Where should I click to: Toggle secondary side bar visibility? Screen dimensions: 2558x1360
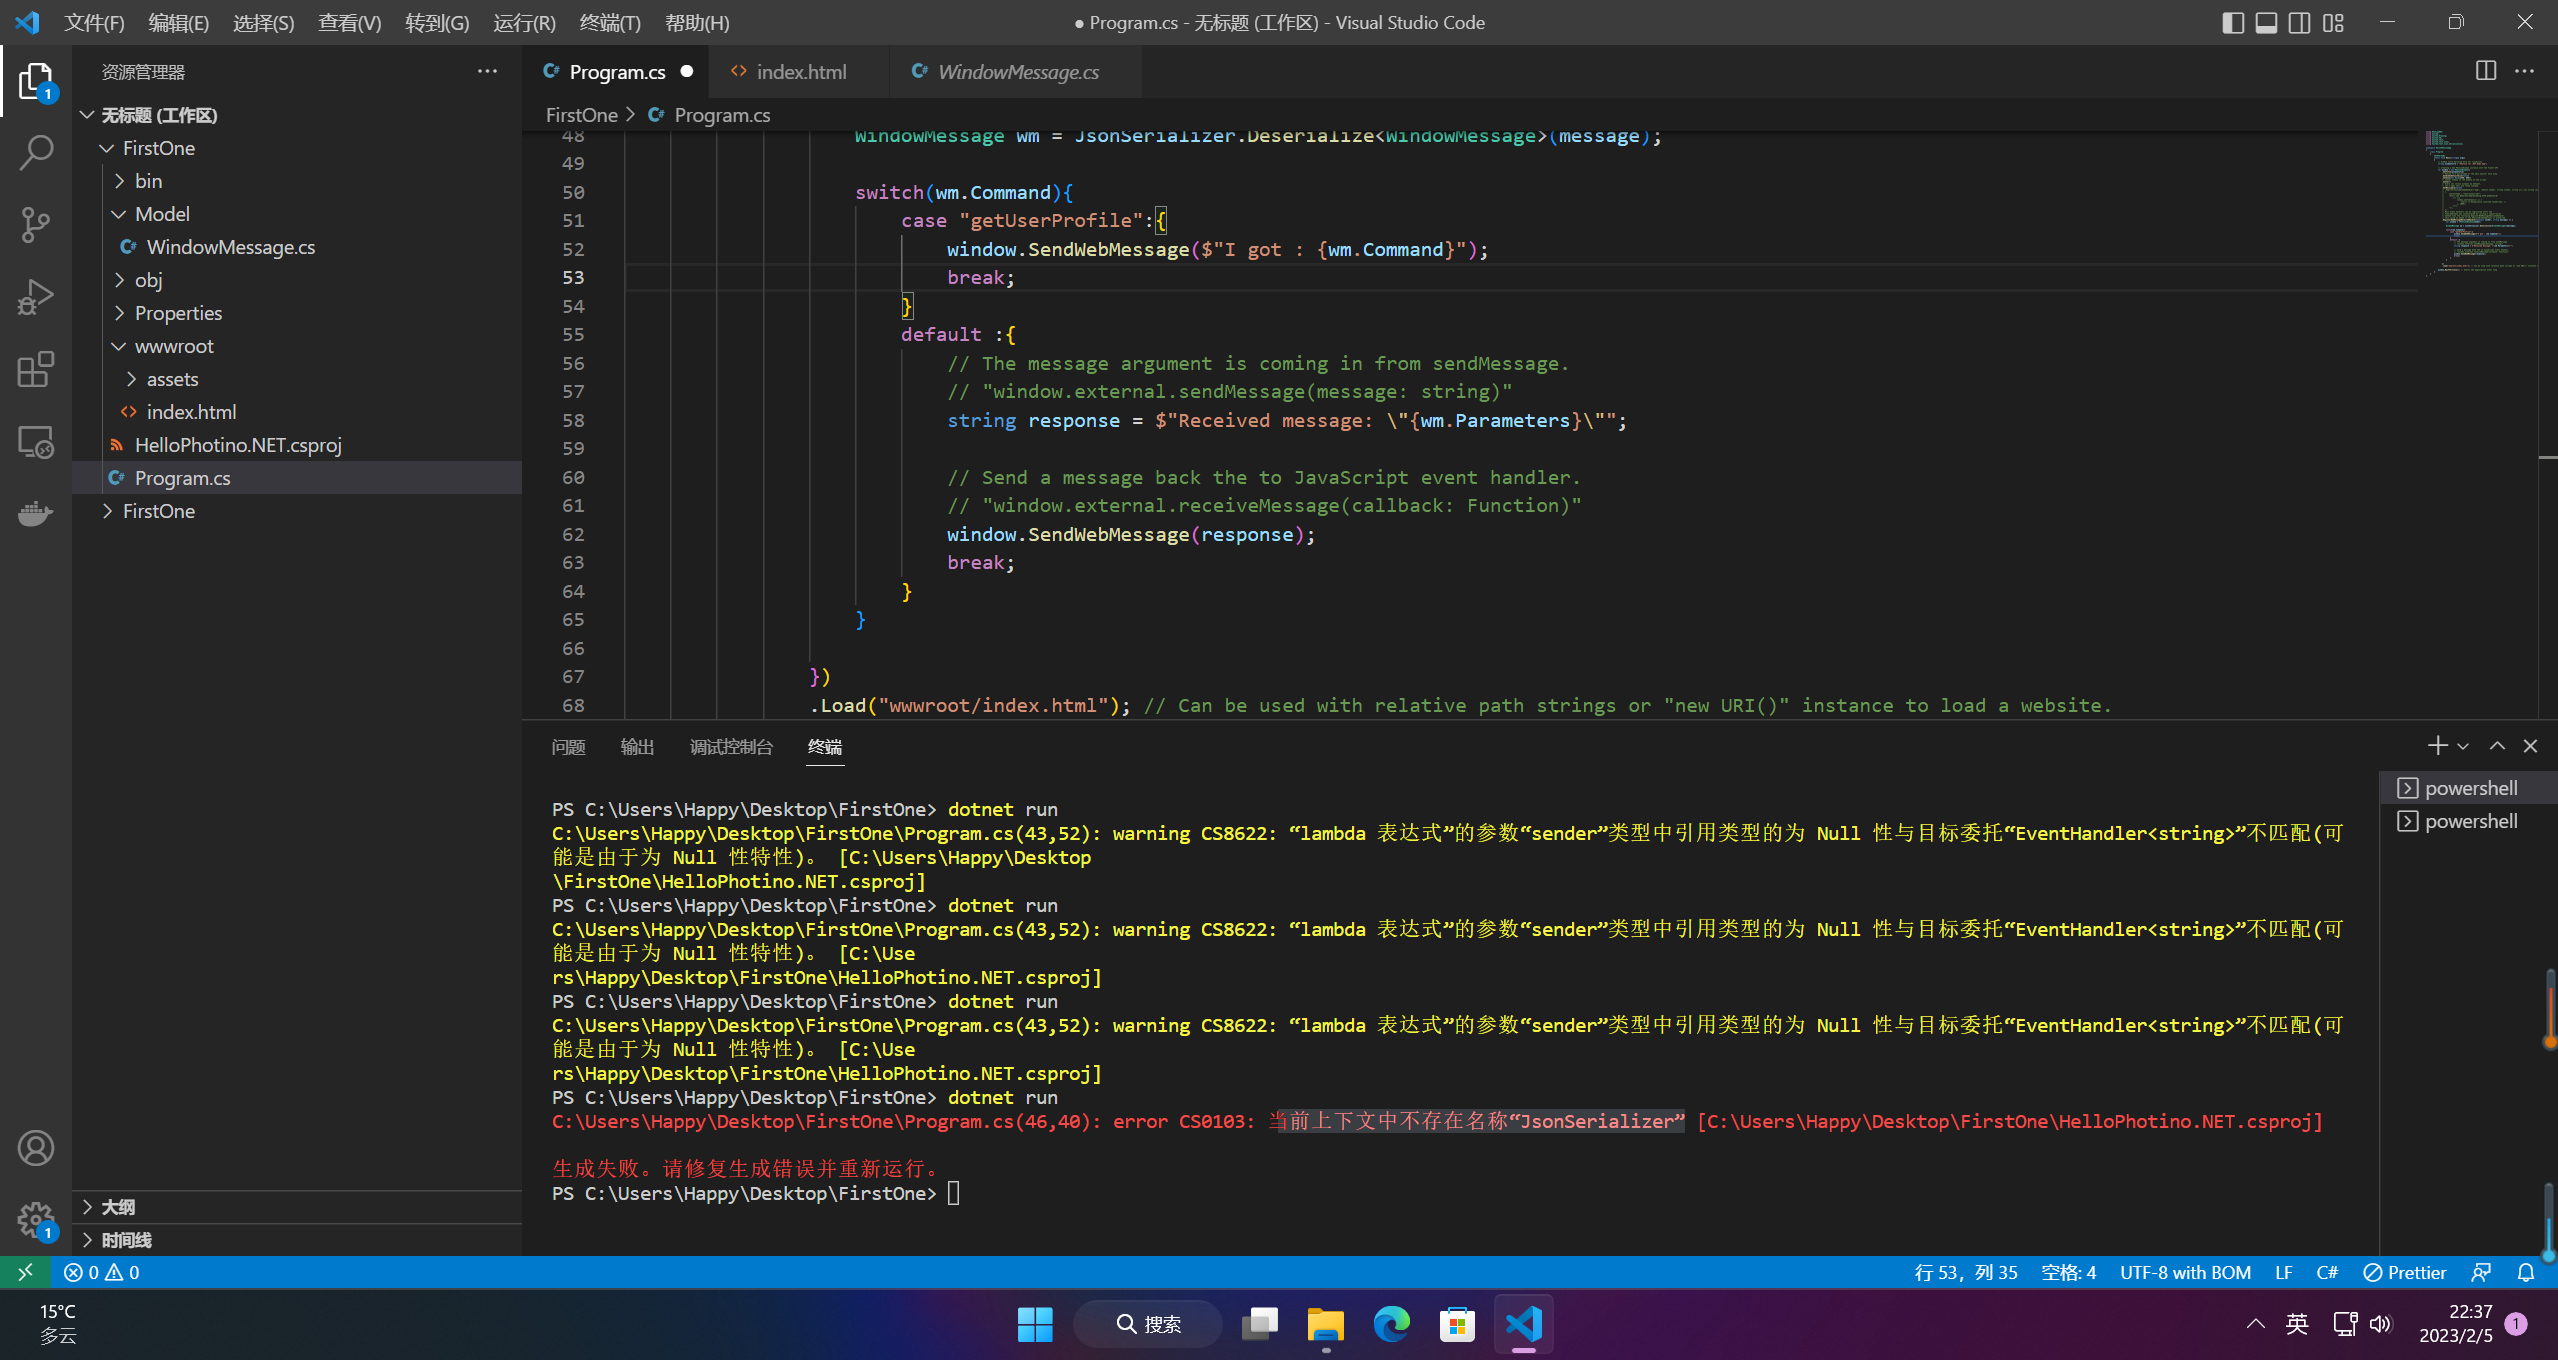2299,22
